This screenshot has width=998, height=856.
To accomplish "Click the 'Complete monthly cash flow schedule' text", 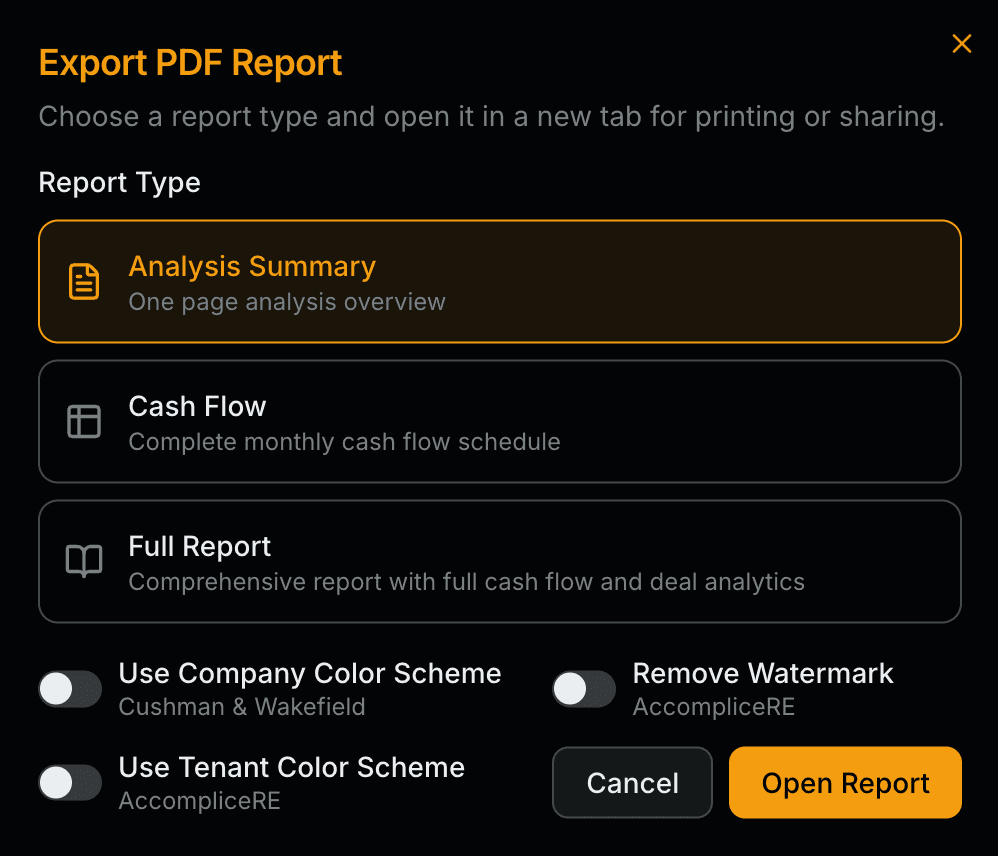I will point(345,442).
